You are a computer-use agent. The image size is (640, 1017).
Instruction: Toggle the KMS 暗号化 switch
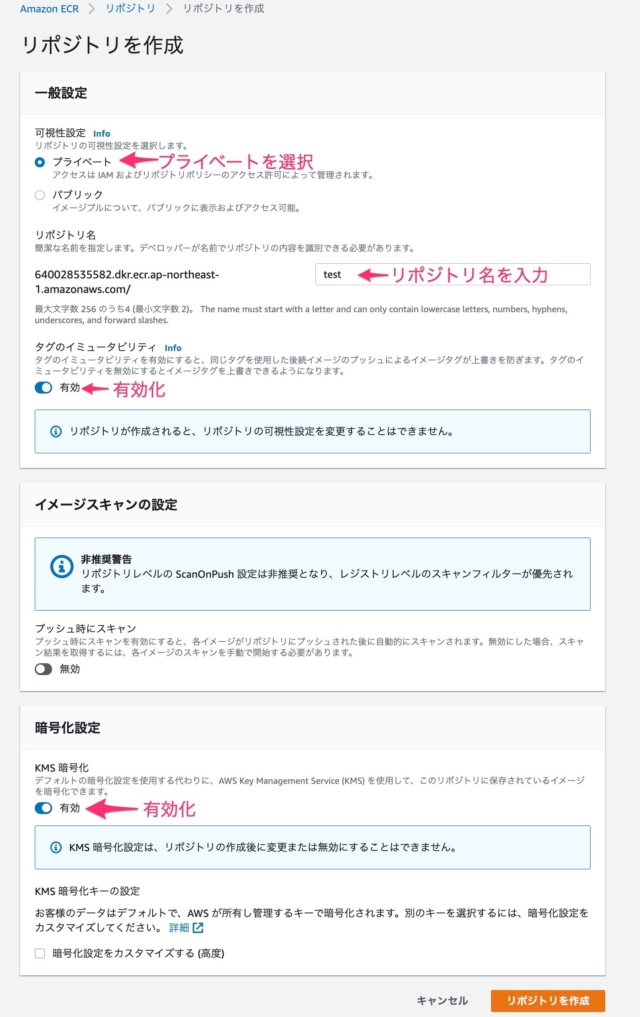43,808
